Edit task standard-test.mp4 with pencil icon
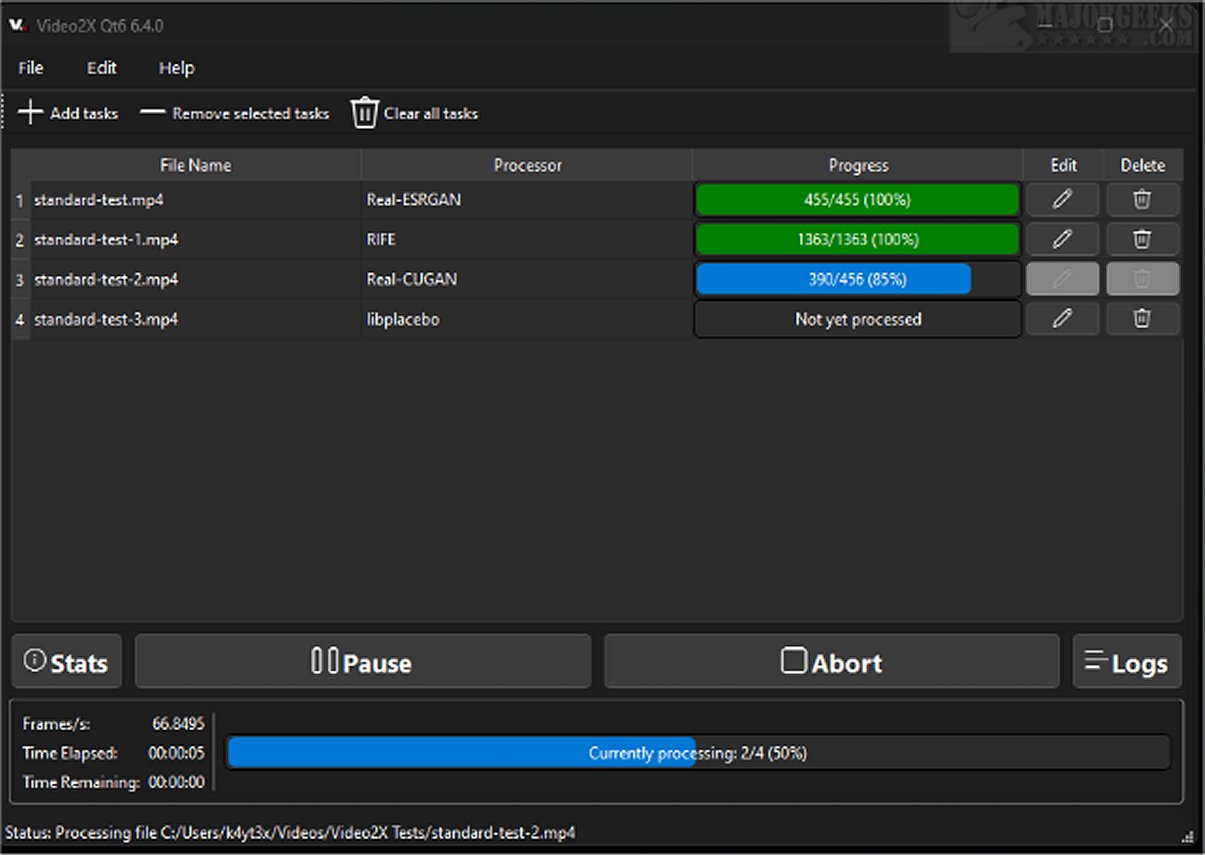This screenshot has width=1205, height=855. (x=1062, y=199)
